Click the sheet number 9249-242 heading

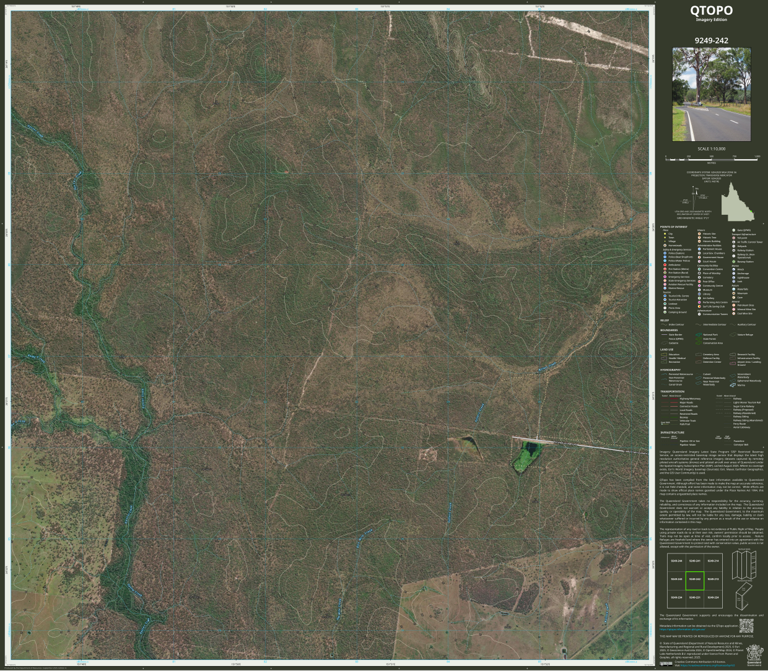[x=711, y=41]
